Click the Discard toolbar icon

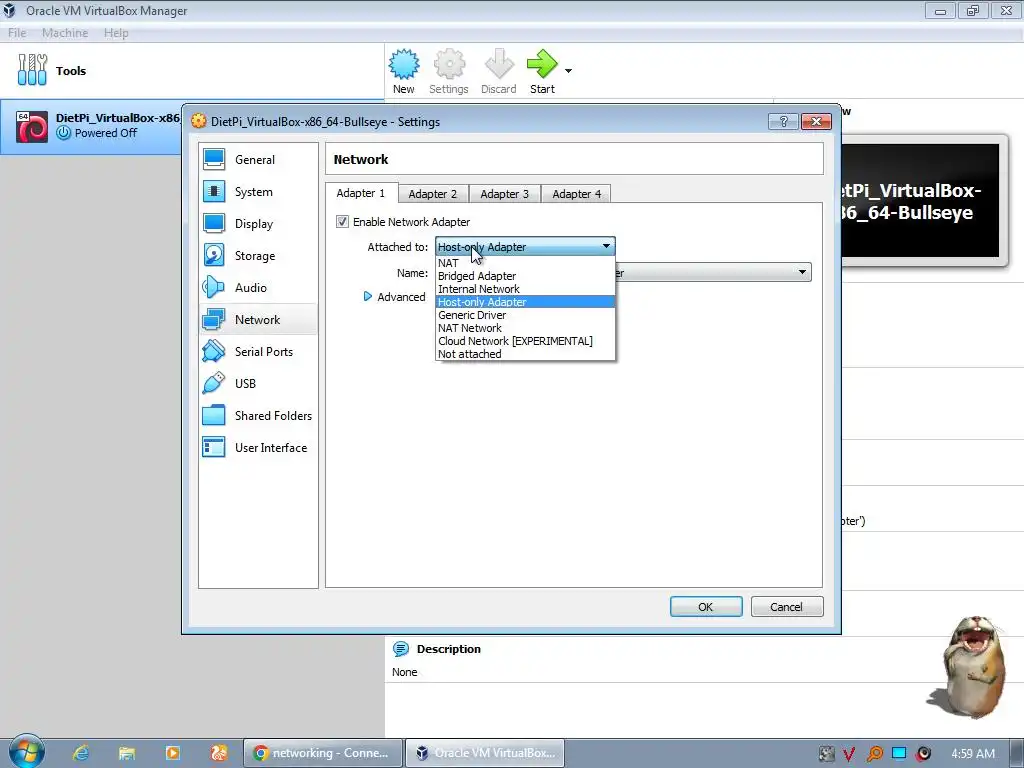[498, 71]
